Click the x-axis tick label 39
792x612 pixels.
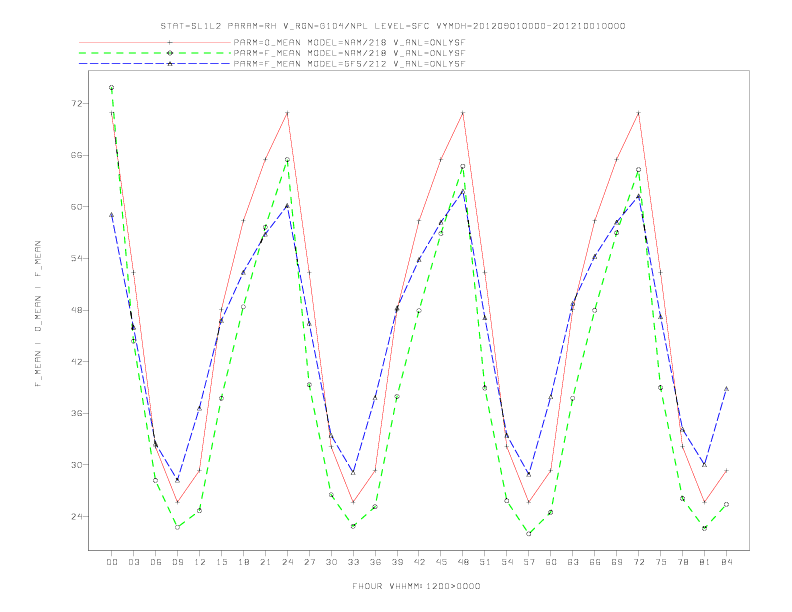tap(397, 562)
